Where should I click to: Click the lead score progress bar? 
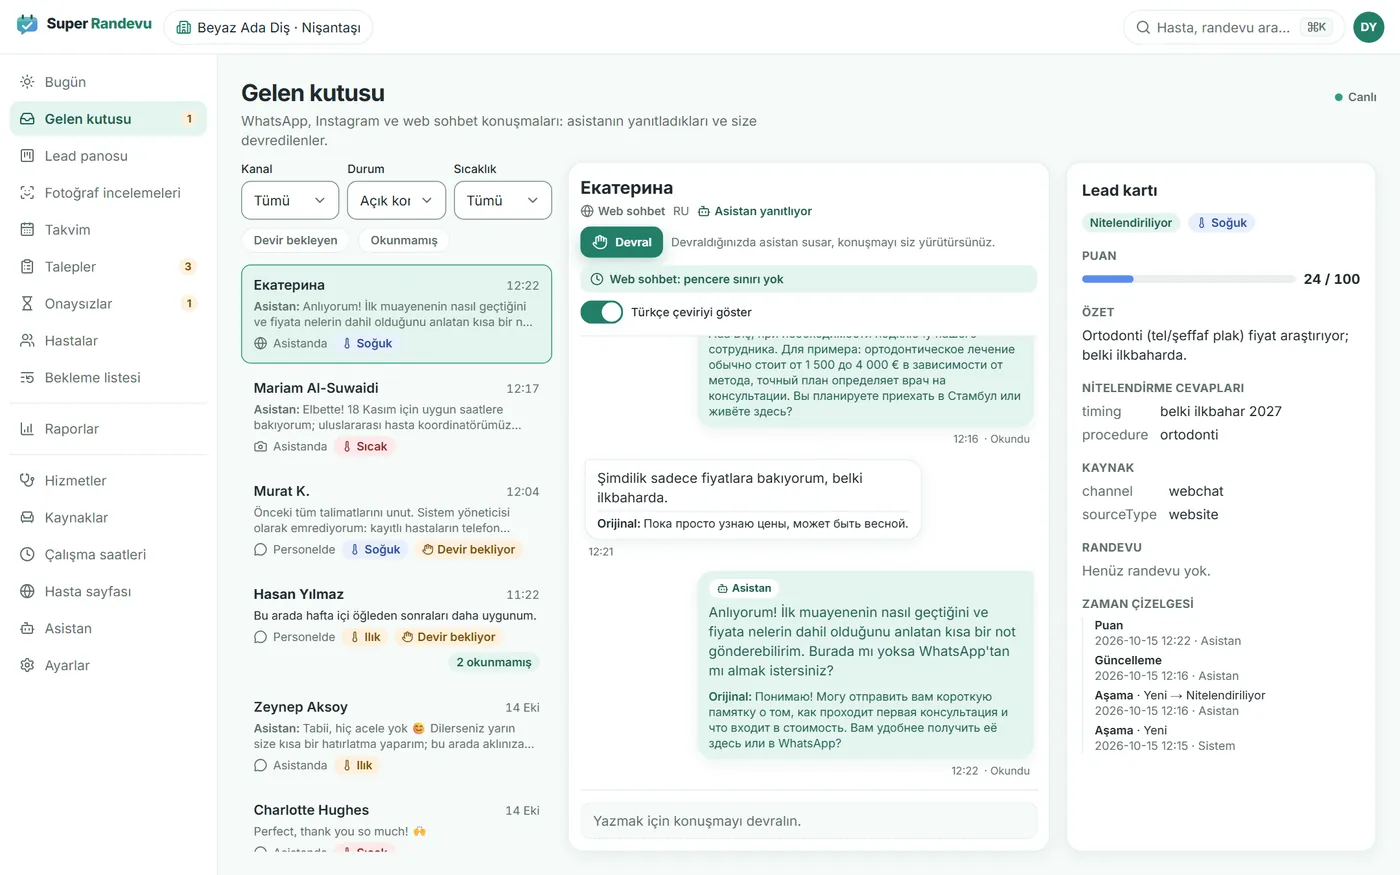tap(1188, 279)
